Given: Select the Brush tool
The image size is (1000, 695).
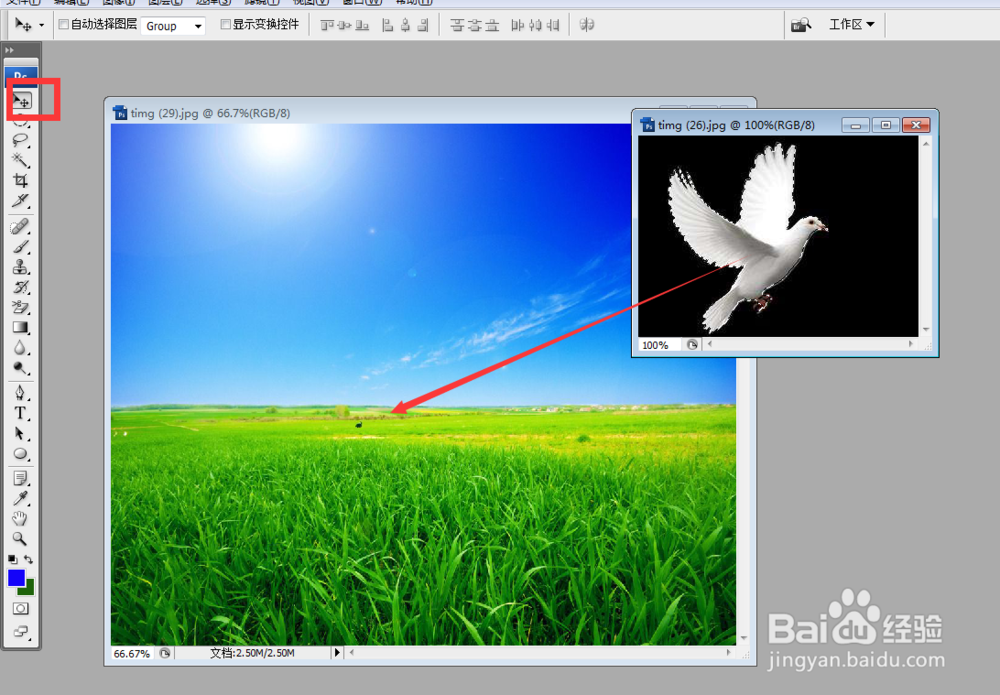Looking at the screenshot, I should pyautogui.click(x=20, y=247).
